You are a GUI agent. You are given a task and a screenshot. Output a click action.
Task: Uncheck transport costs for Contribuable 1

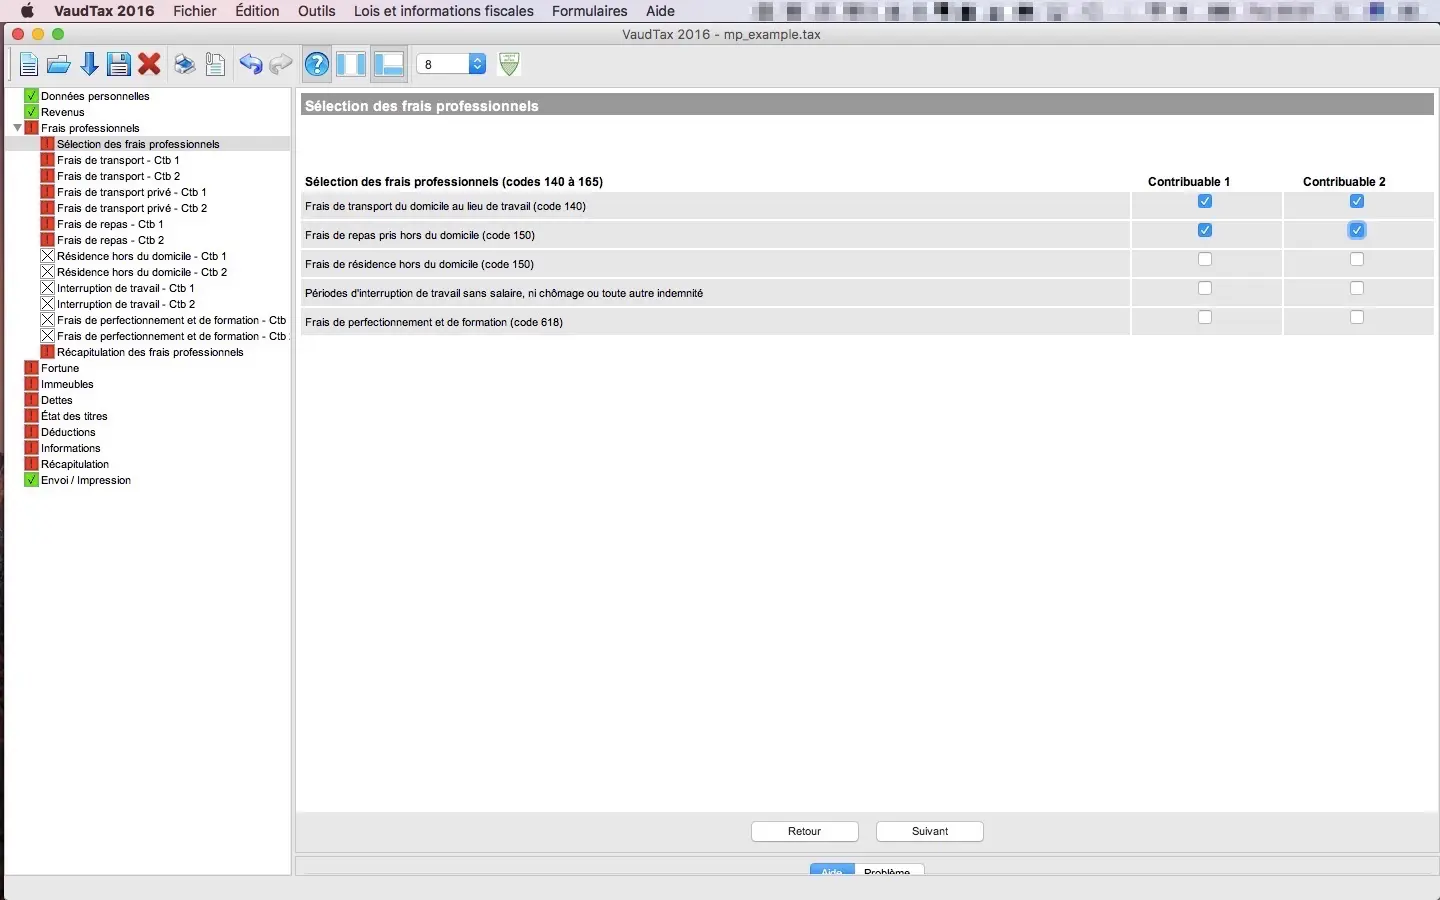pyautogui.click(x=1205, y=201)
